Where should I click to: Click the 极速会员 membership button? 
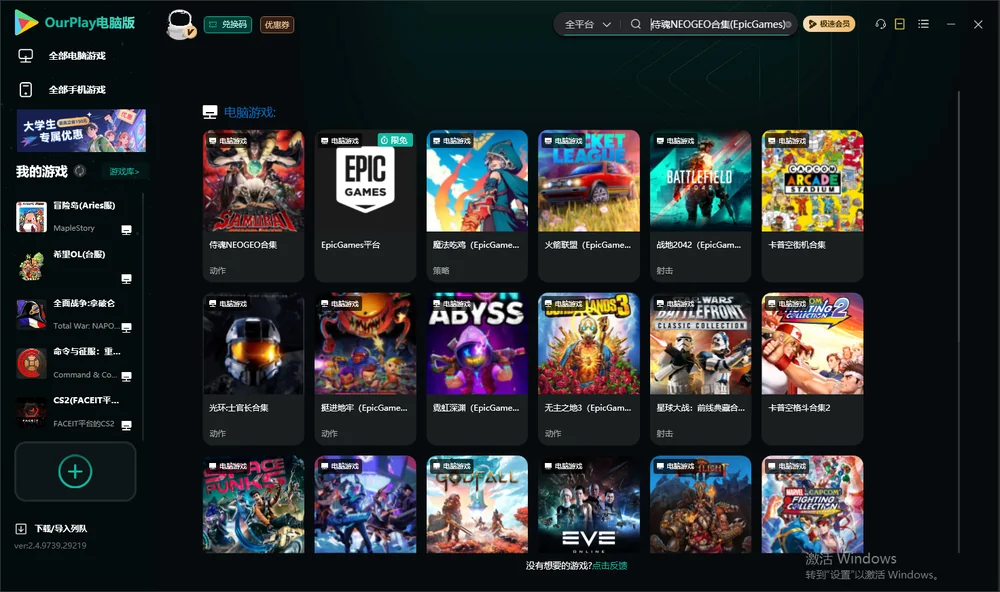pos(829,24)
